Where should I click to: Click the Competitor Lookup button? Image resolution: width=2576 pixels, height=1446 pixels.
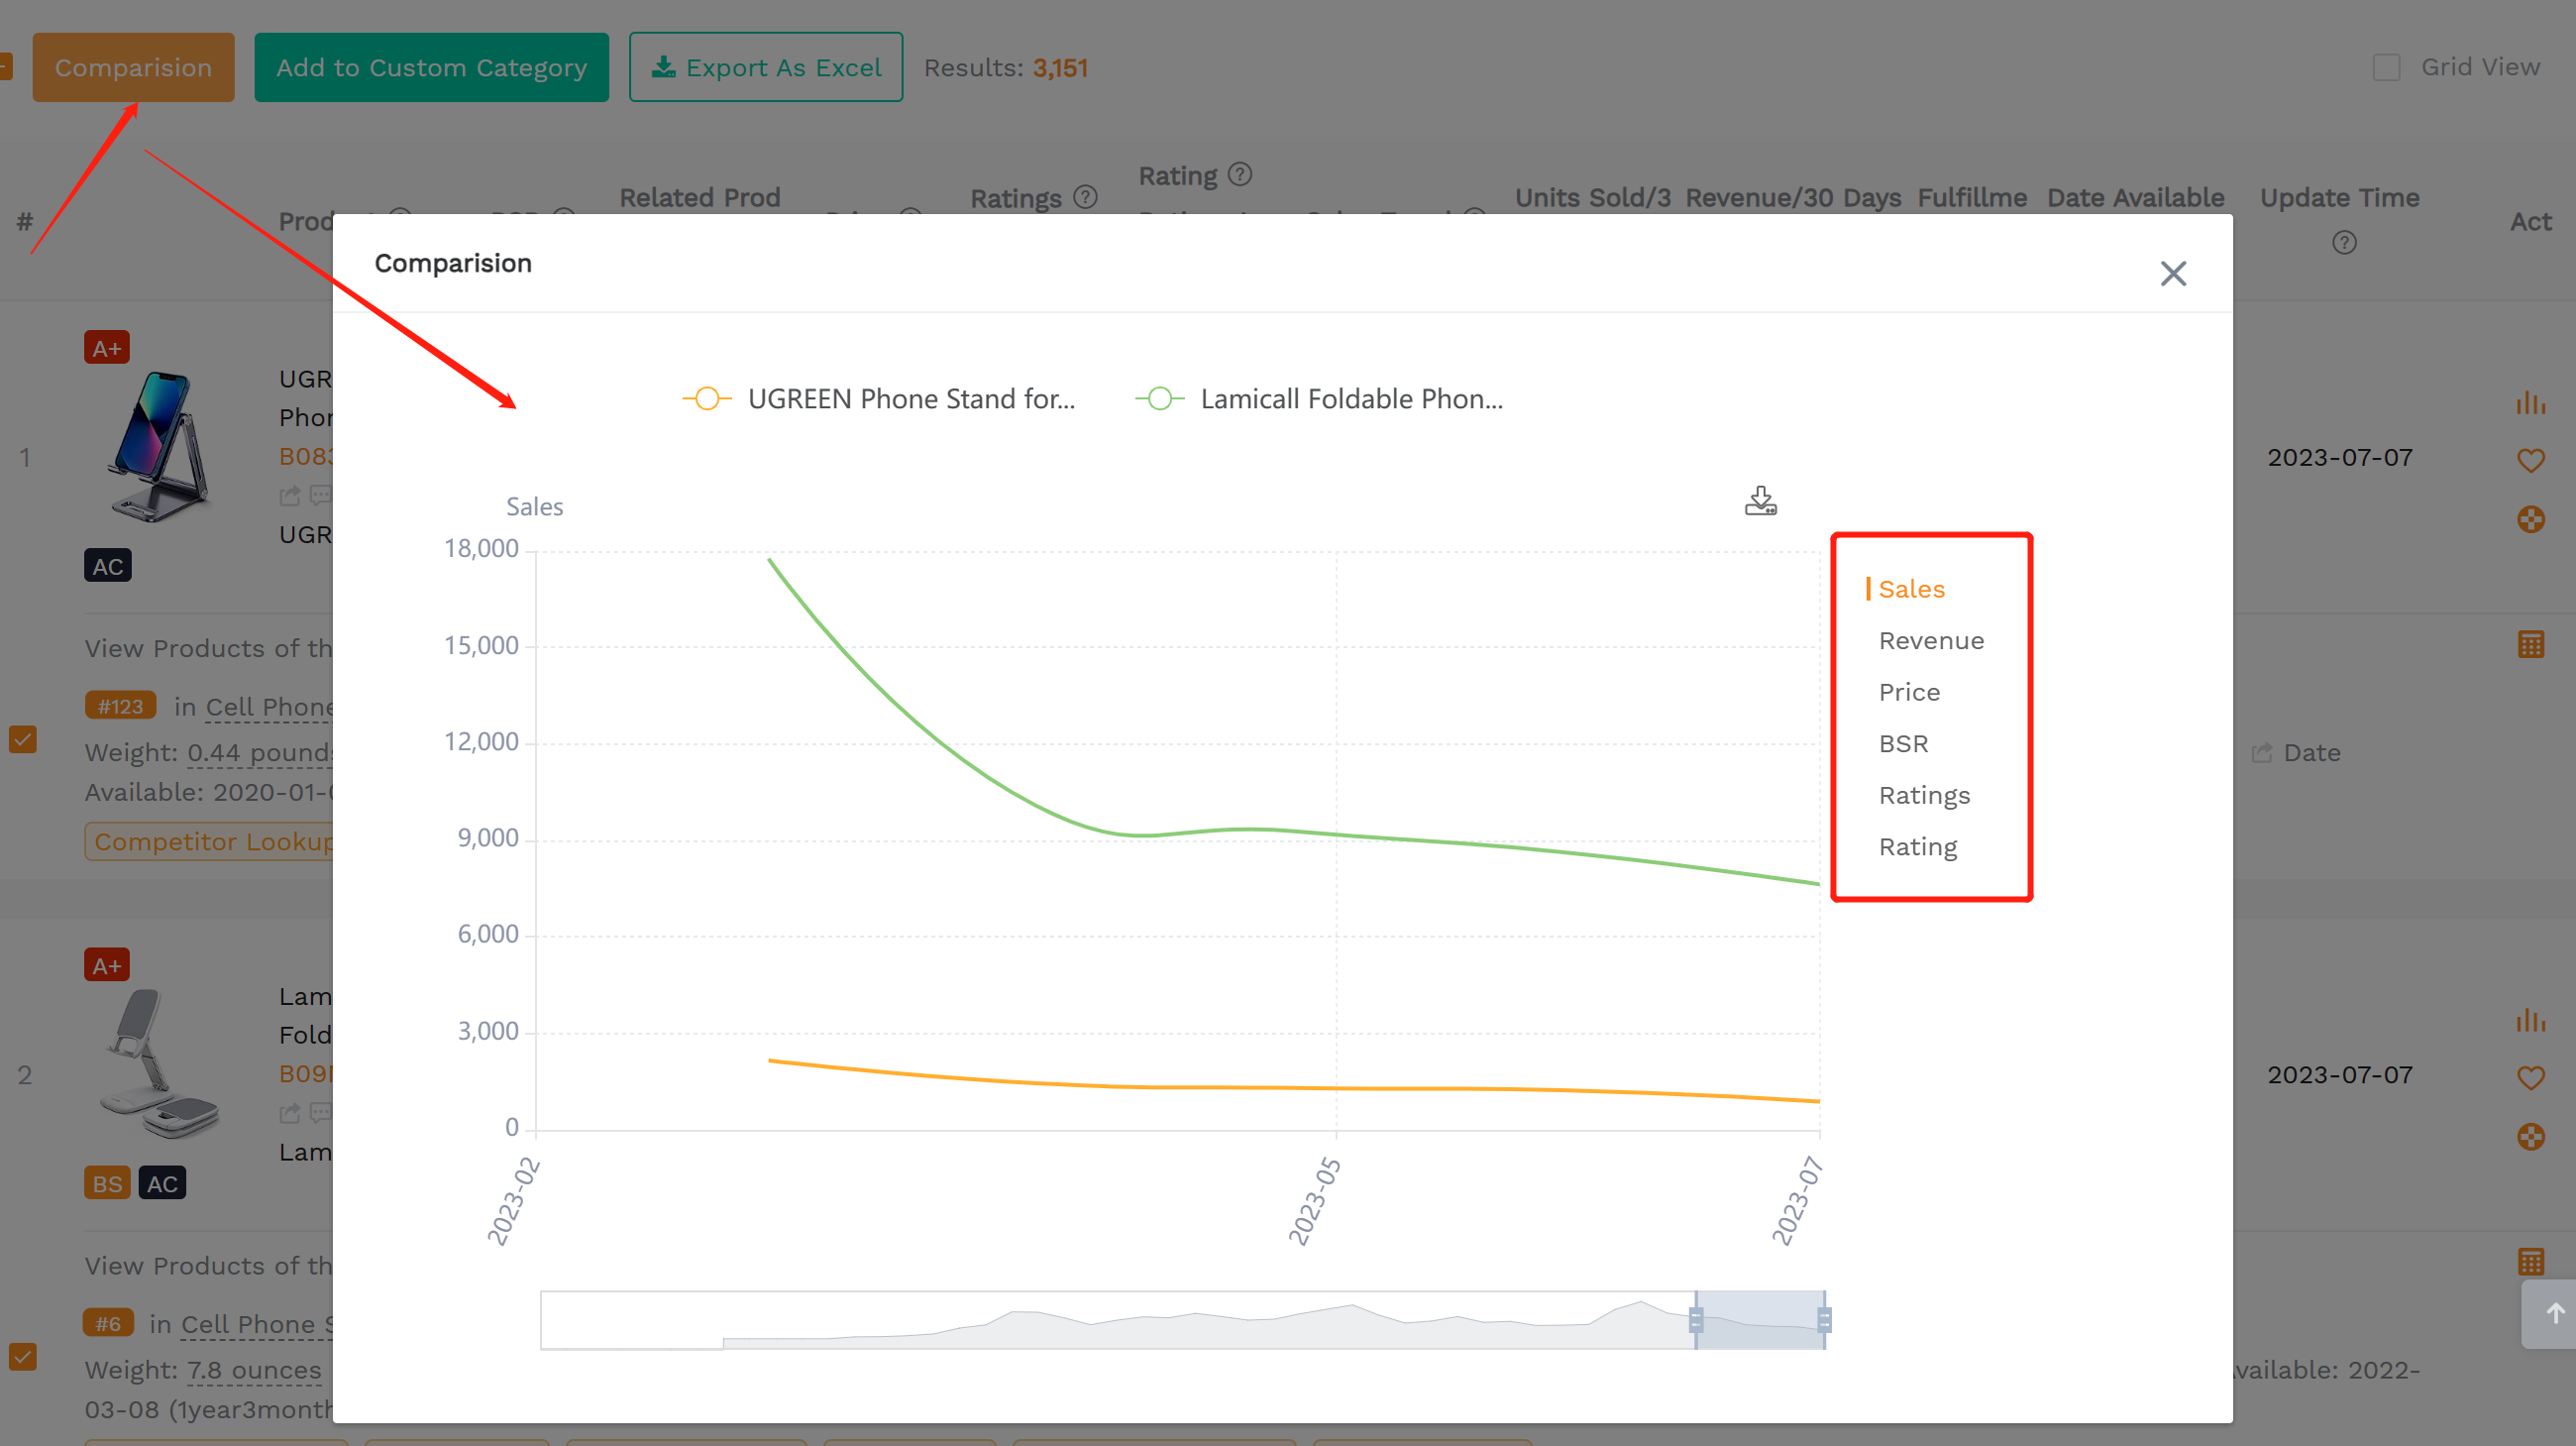point(211,841)
